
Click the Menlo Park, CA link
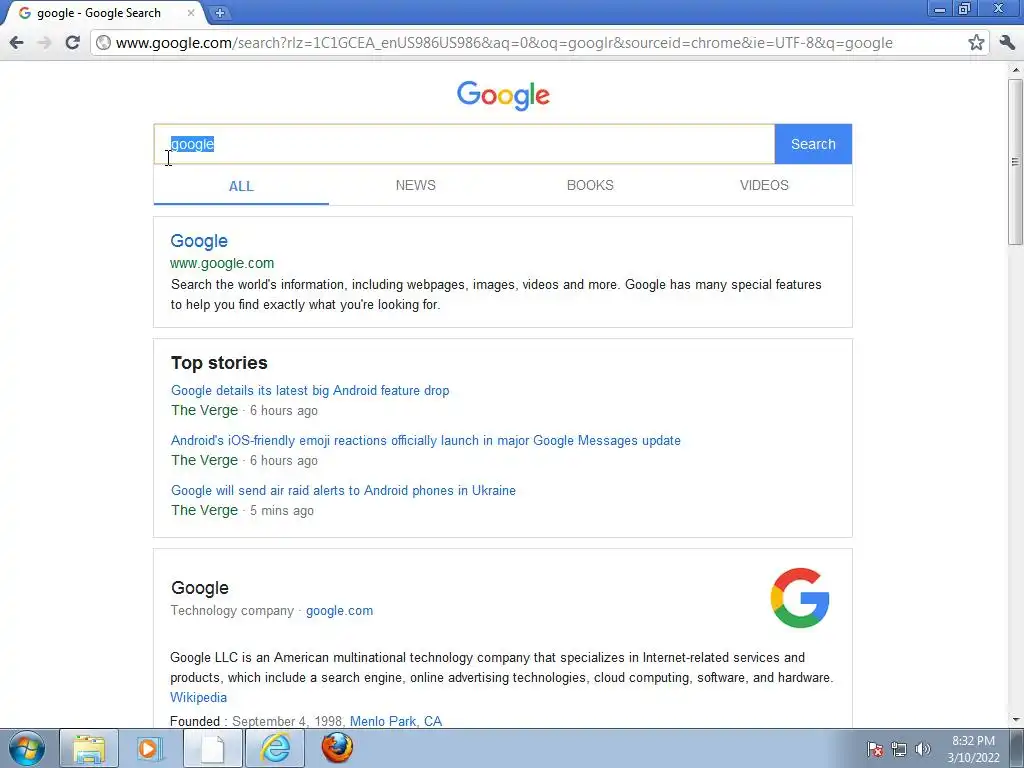pos(396,721)
